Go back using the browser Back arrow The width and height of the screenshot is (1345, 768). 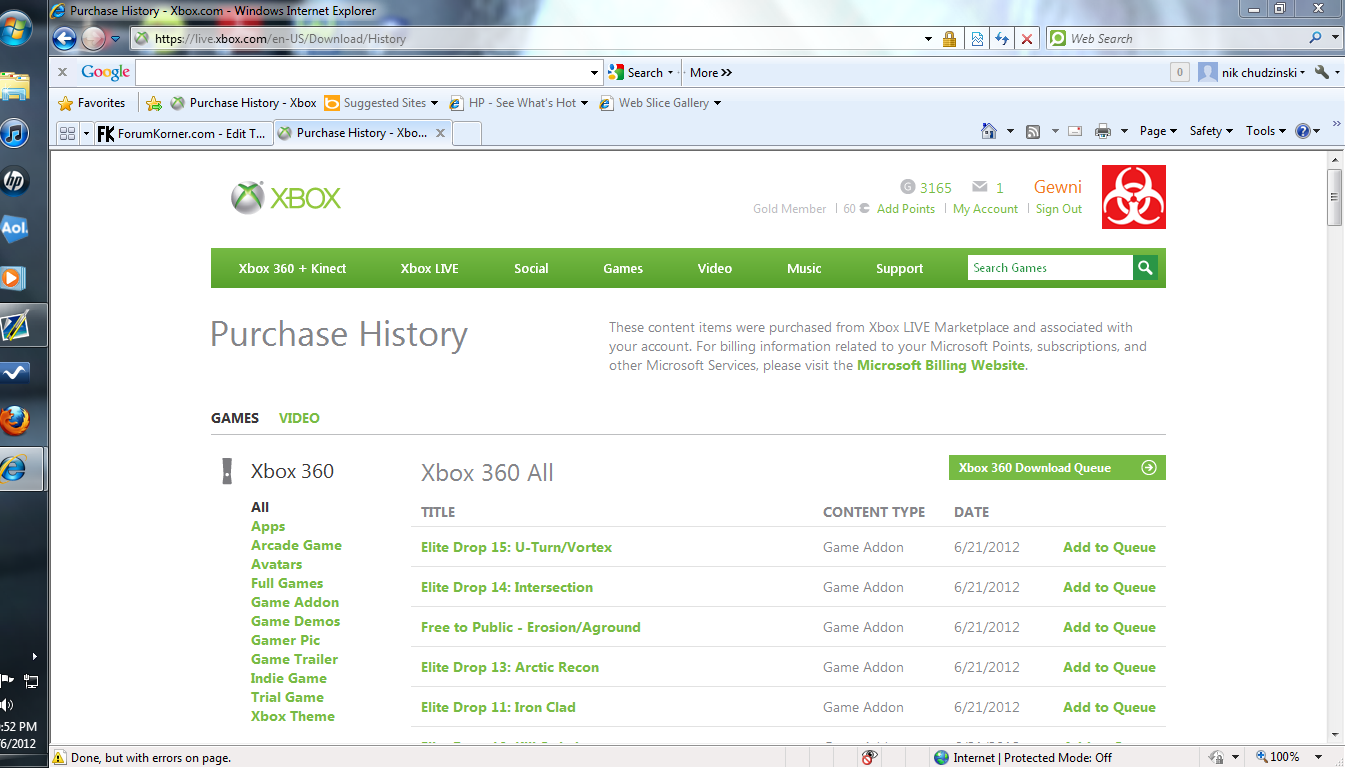pos(64,39)
